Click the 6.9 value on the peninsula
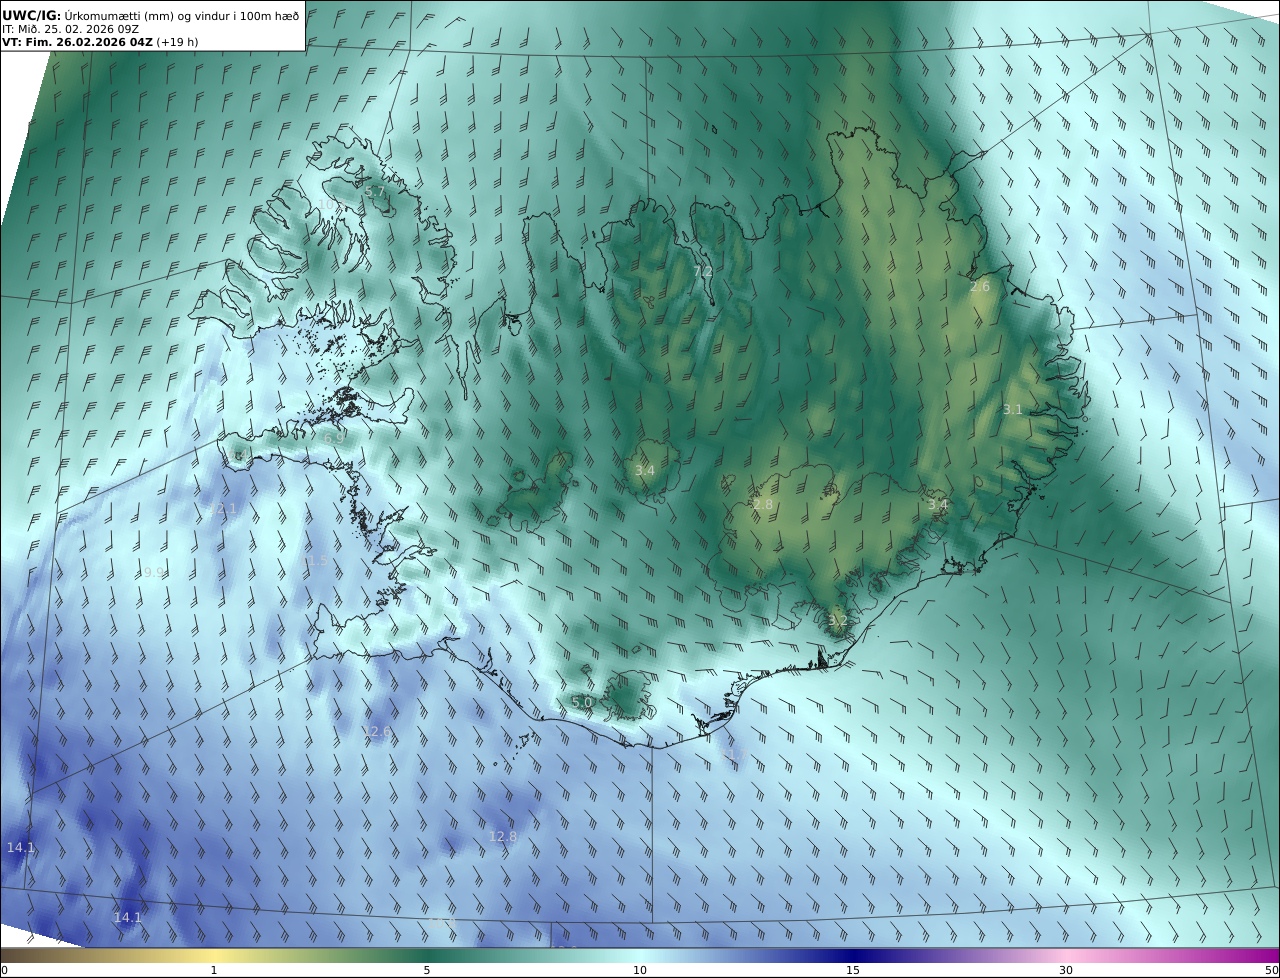The image size is (1280, 978). [334, 438]
